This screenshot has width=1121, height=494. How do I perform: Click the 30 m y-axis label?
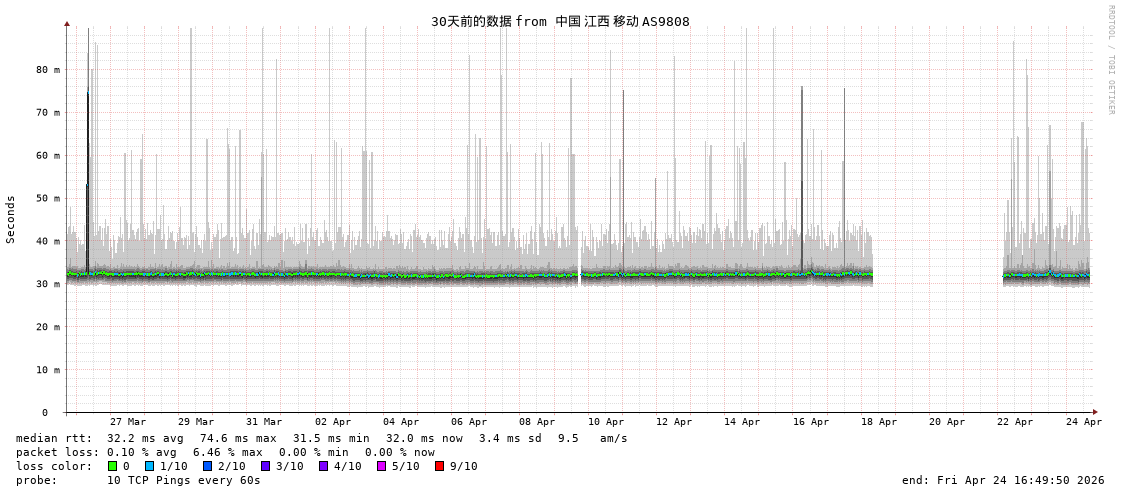point(48,284)
